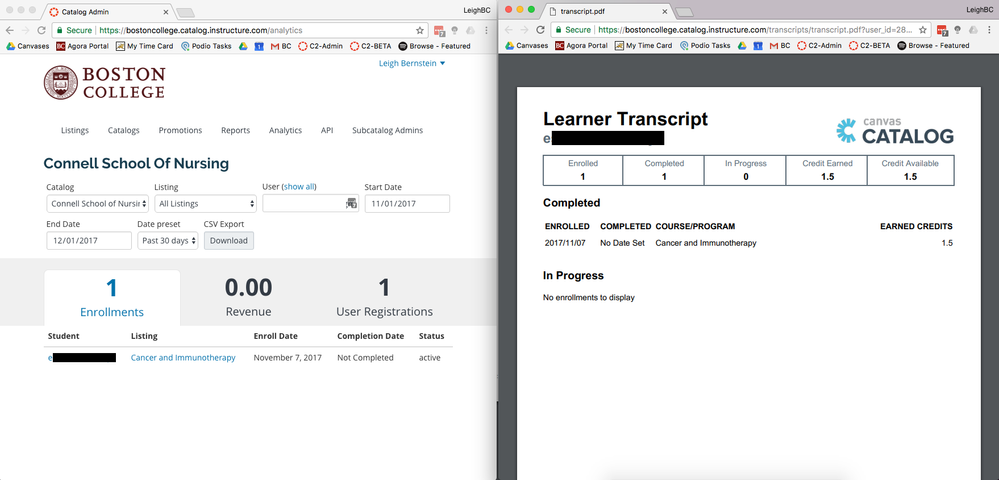Open C2-Admin bookmark in Catalog Admin window
Image resolution: width=999 pixels, height=480 pixels.
320,46
